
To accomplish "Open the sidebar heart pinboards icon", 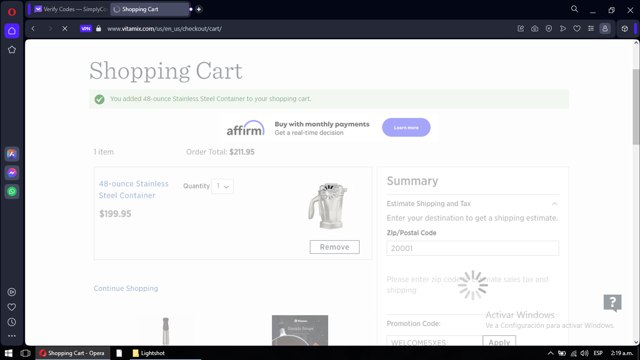I will (x=12, y=307).
